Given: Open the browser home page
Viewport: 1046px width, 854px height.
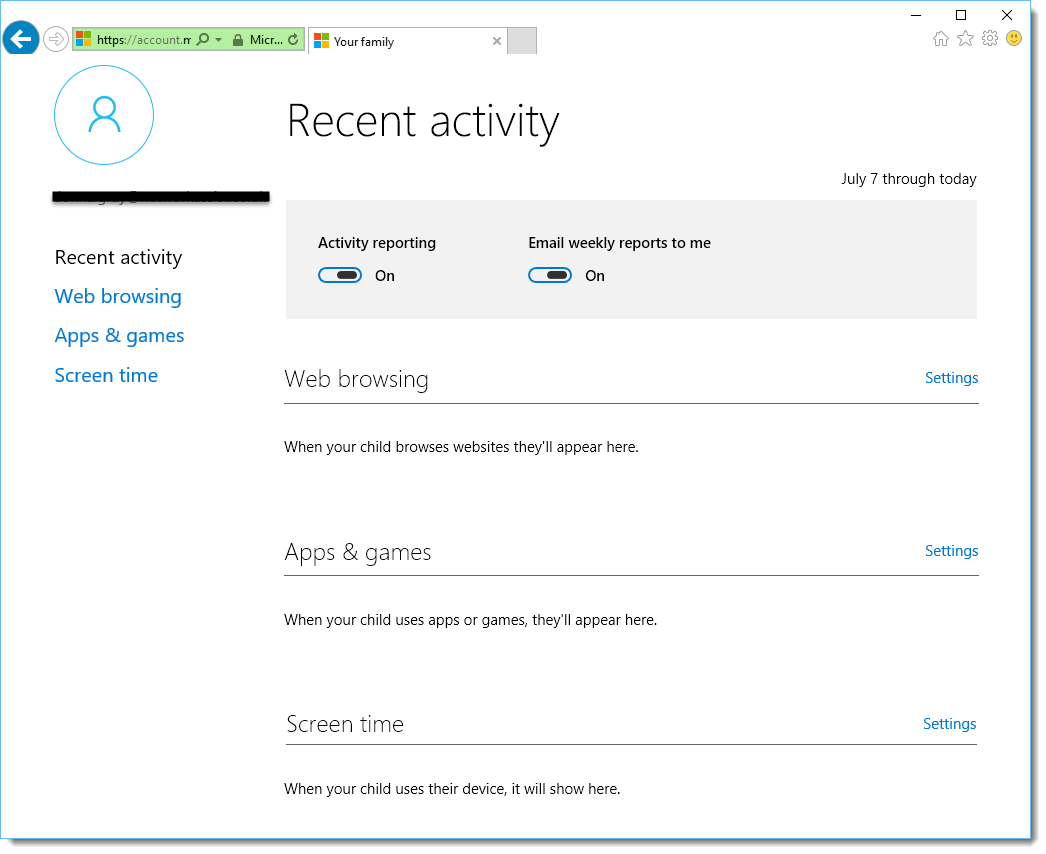Looking at the screenshot, I should [941, 38].
